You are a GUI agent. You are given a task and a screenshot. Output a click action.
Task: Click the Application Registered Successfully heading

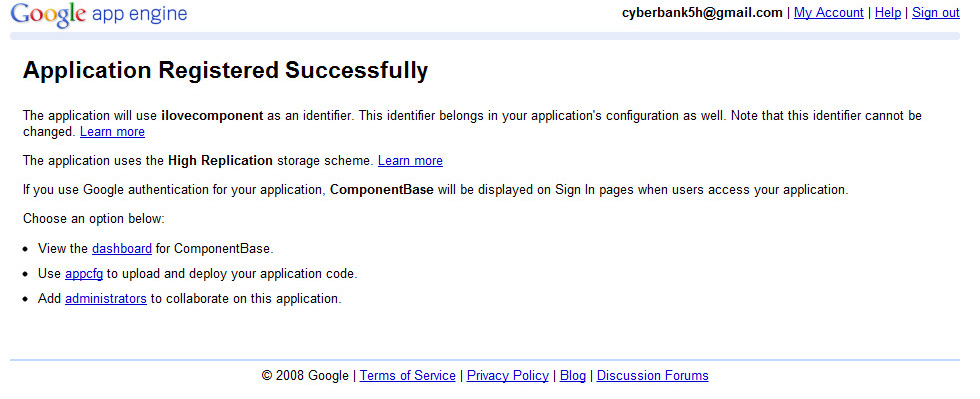click(x=226, y=70)
